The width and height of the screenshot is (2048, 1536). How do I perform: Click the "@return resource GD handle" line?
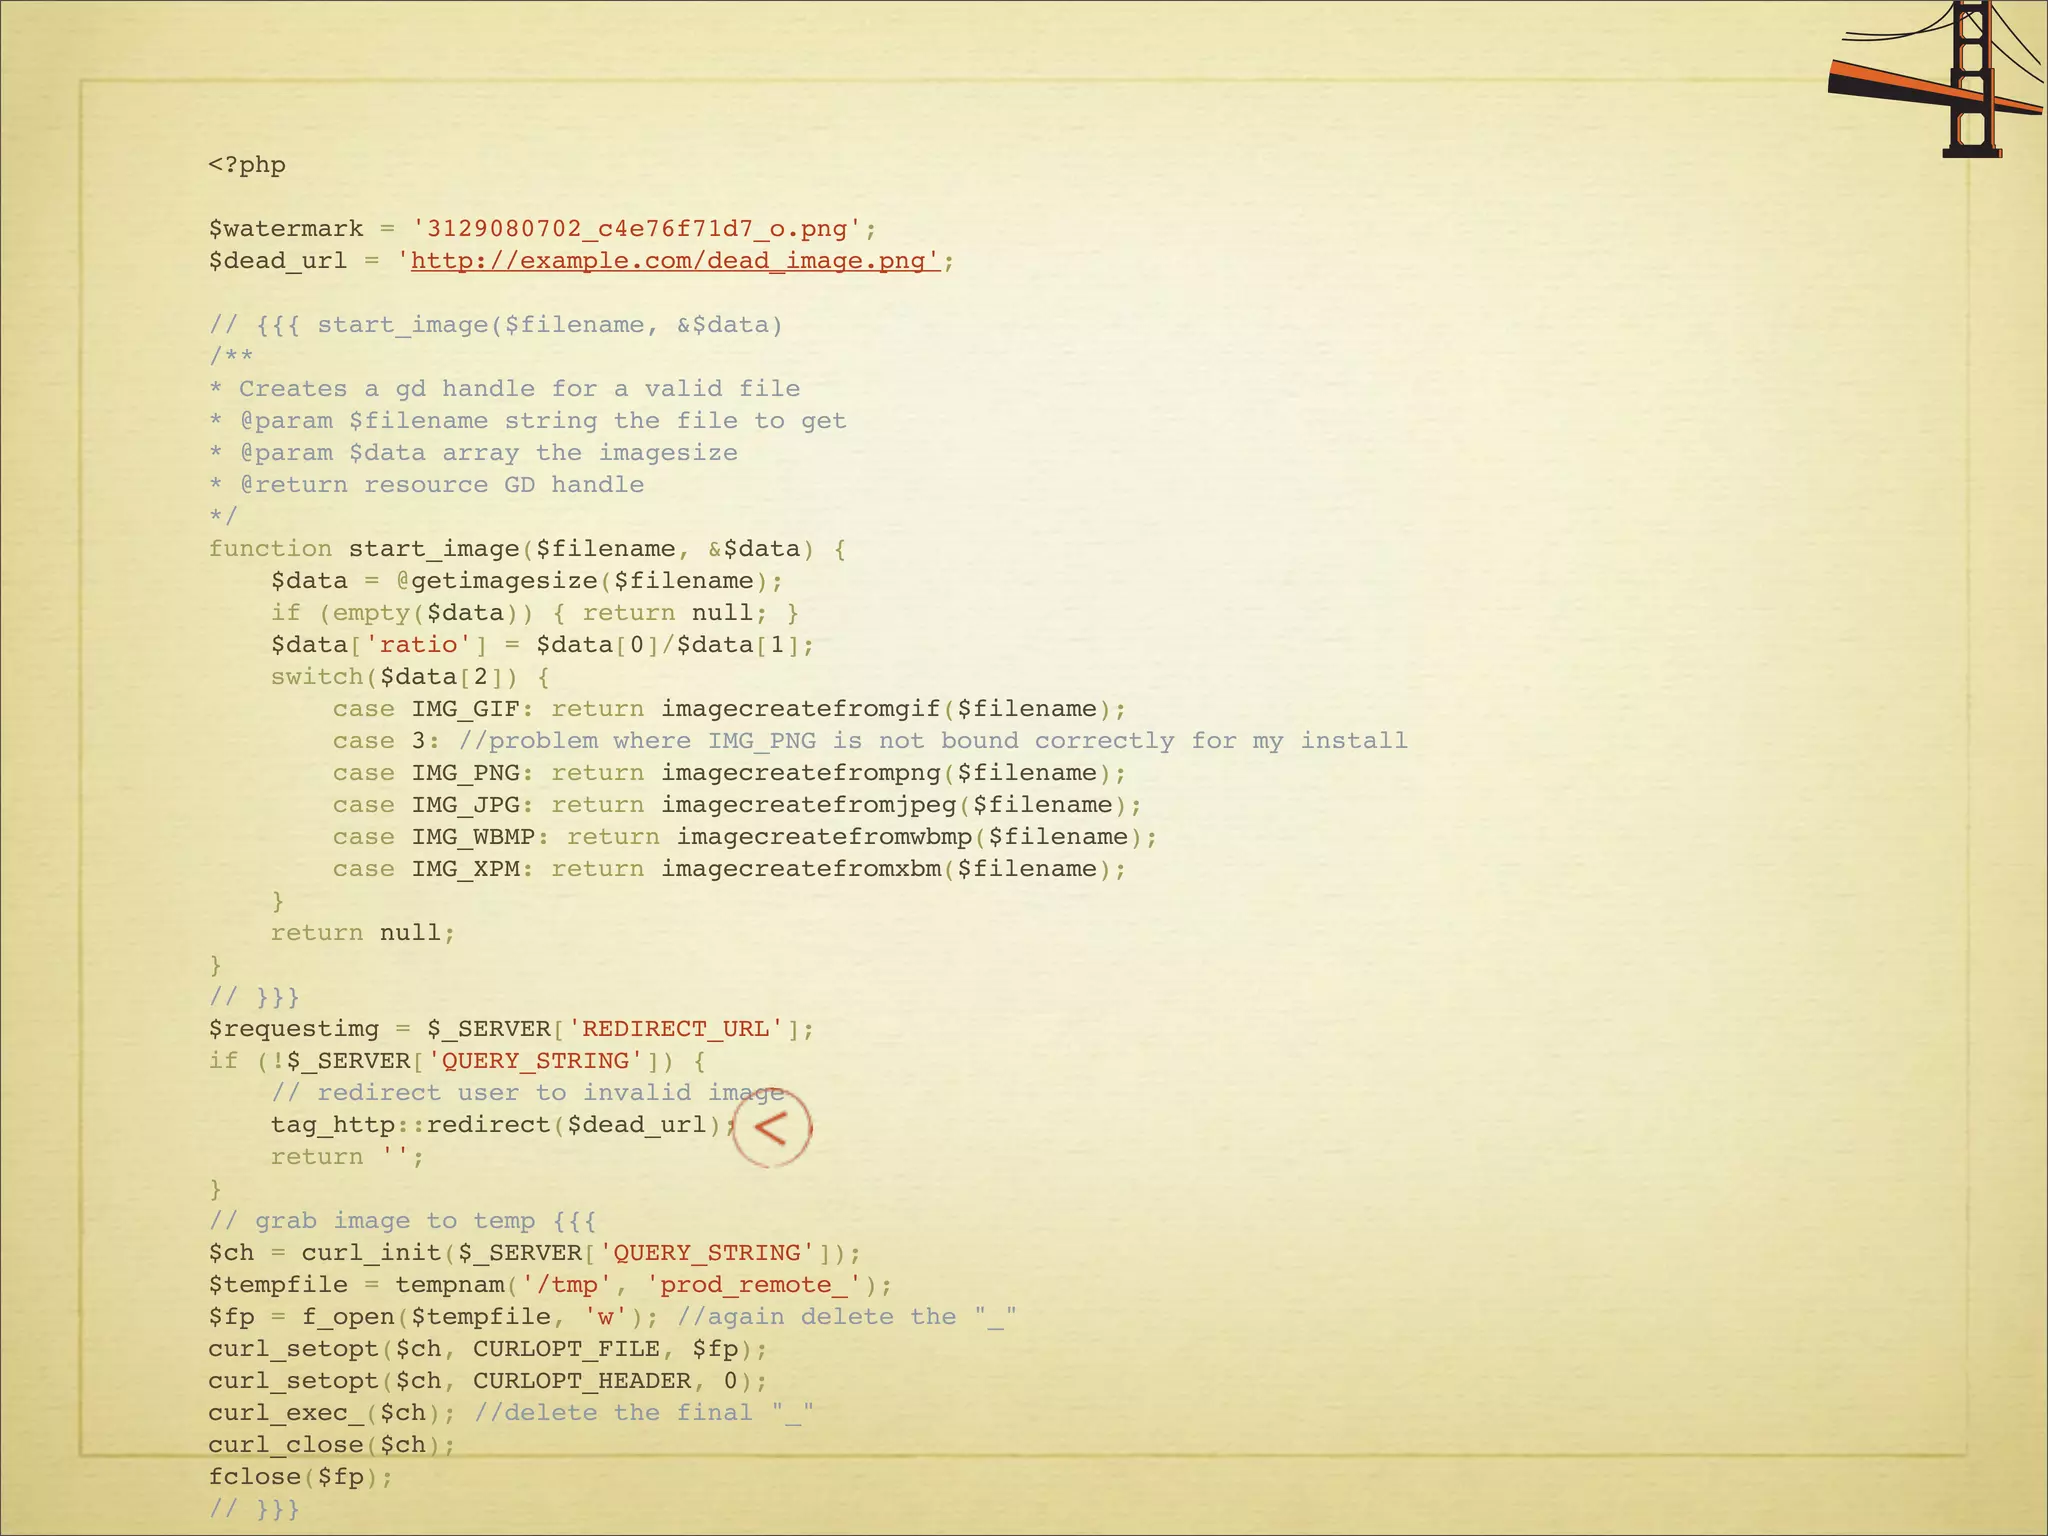(x=442, y=485)
